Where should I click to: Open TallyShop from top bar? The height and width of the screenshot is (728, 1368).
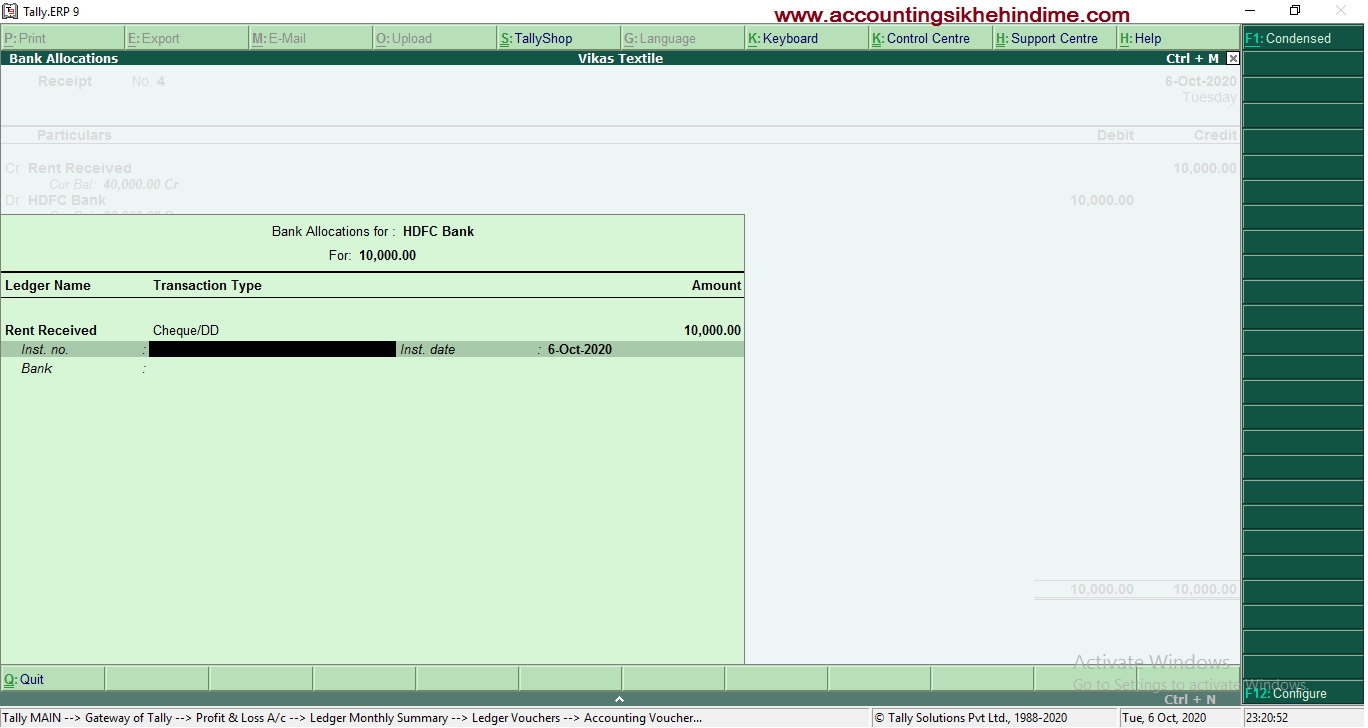tap(558, 38)
